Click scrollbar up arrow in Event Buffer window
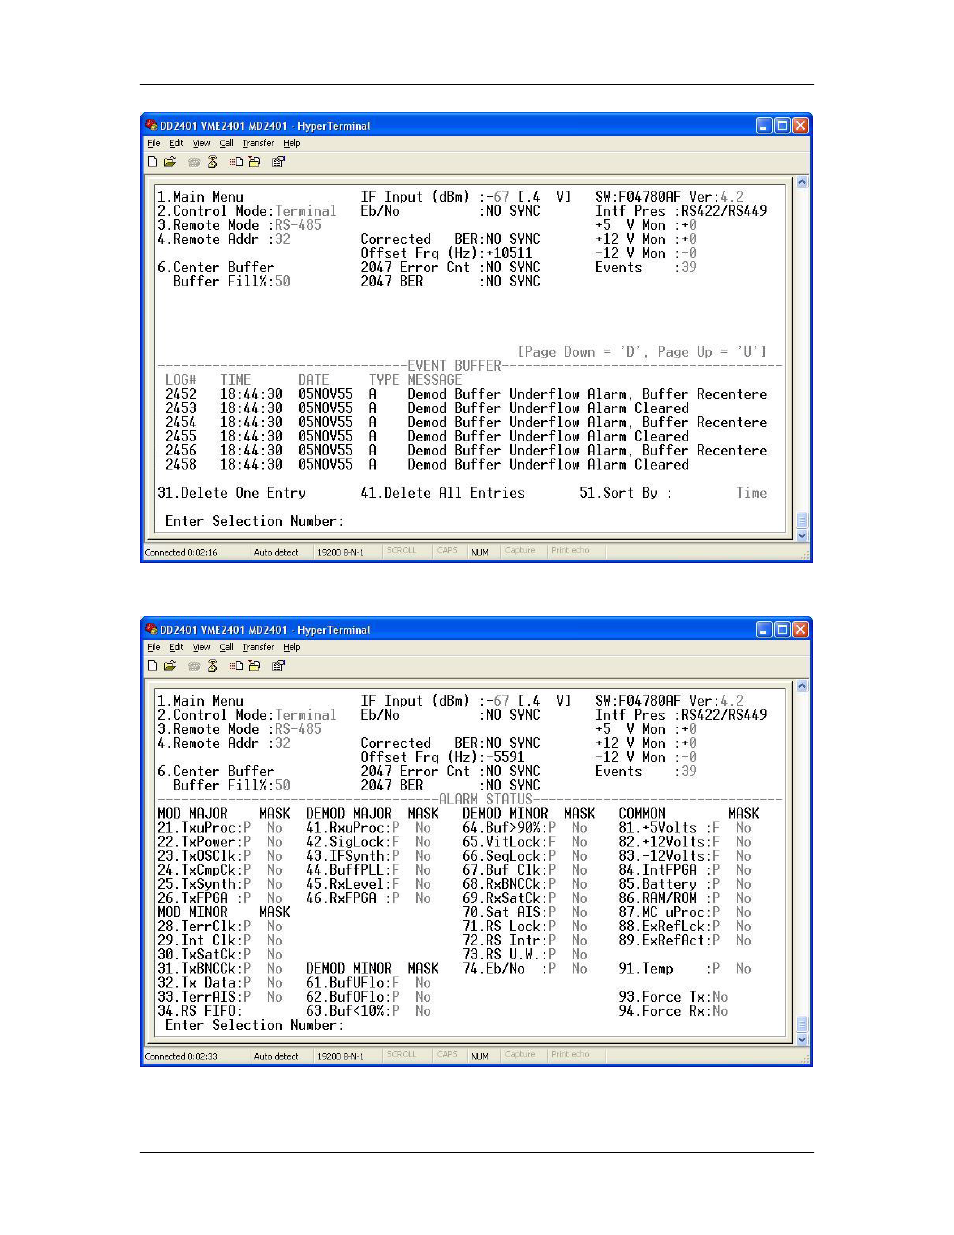This screenshot has width=954, height=1235. (x=801, y=183)
